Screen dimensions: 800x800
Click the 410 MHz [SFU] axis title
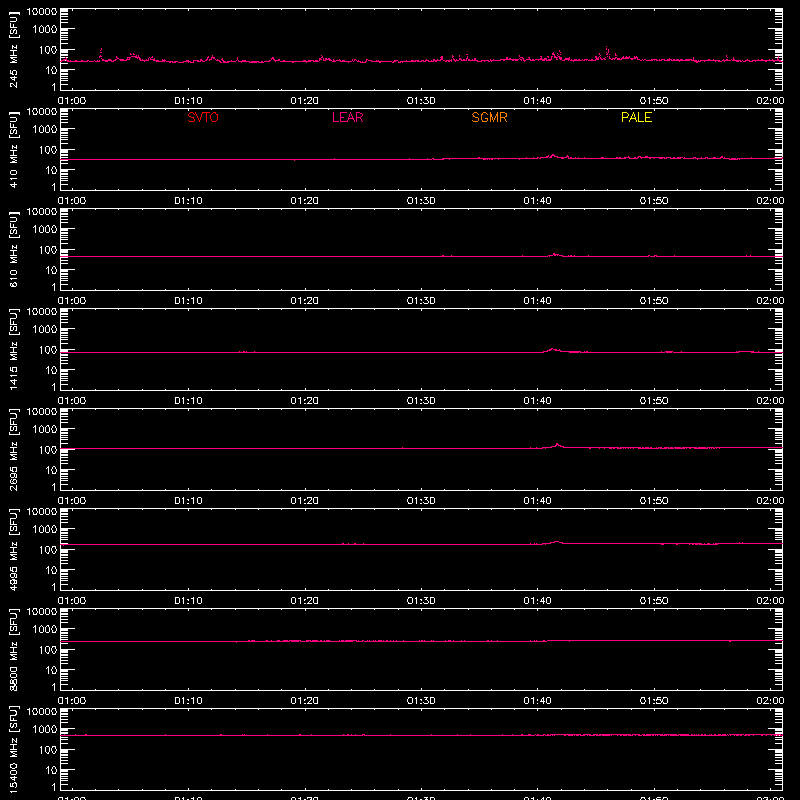click(x=14, y=149)
